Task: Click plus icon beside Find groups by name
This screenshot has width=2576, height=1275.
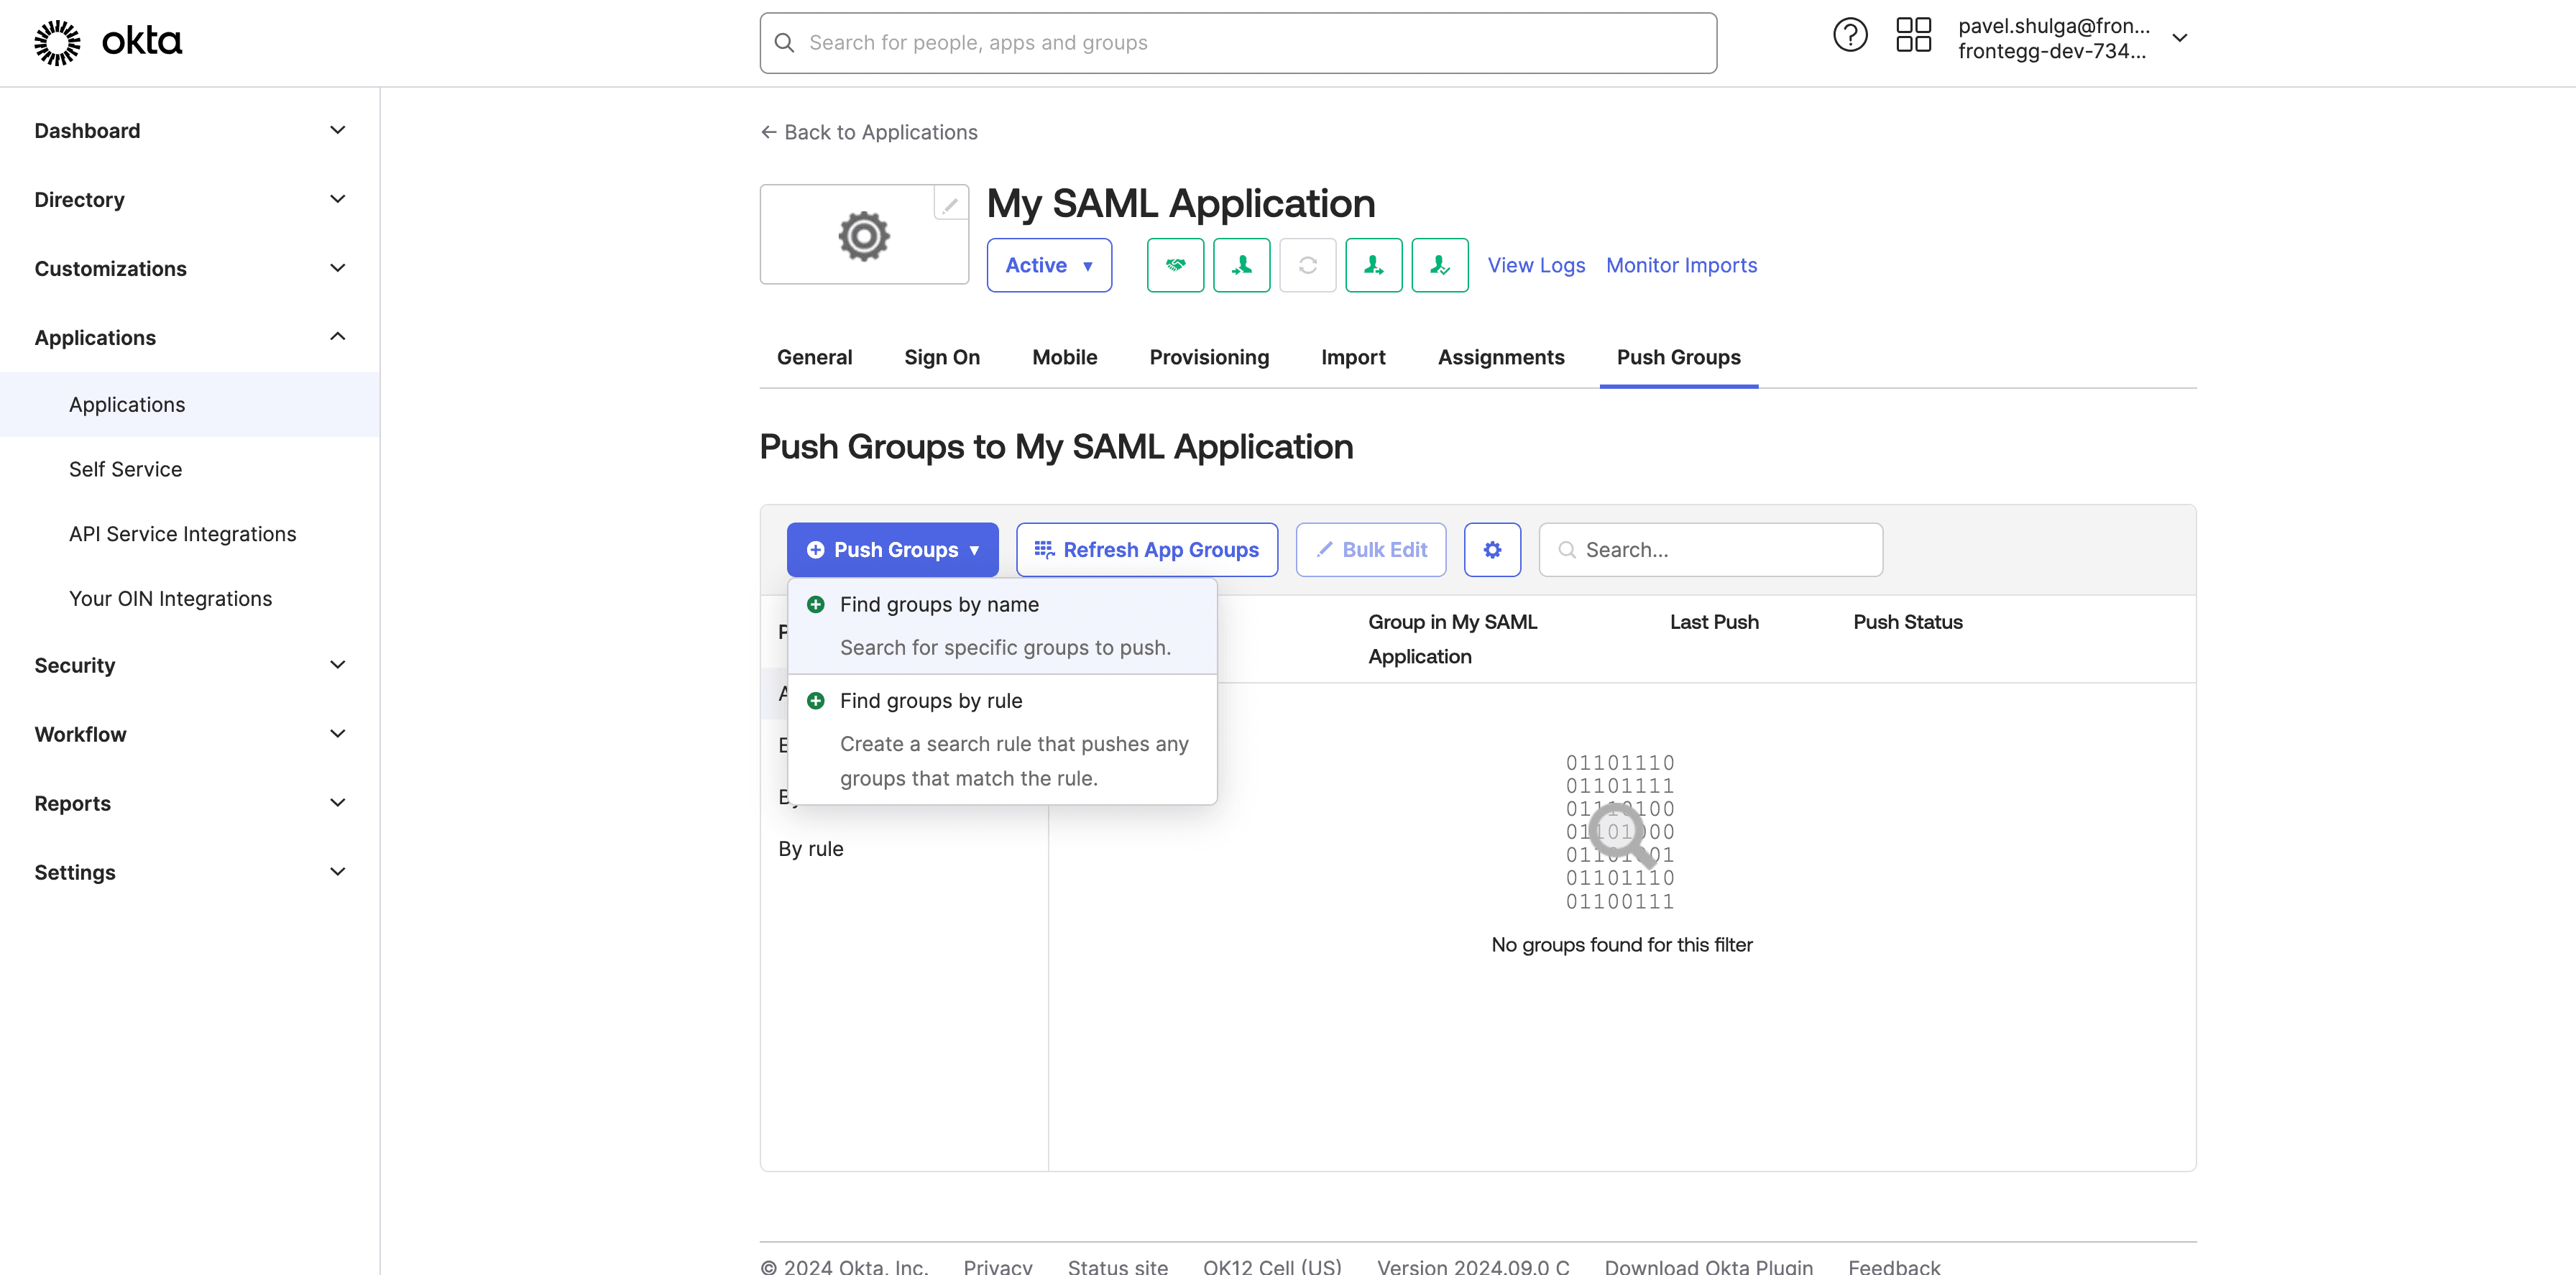Action: pos(816,604)
